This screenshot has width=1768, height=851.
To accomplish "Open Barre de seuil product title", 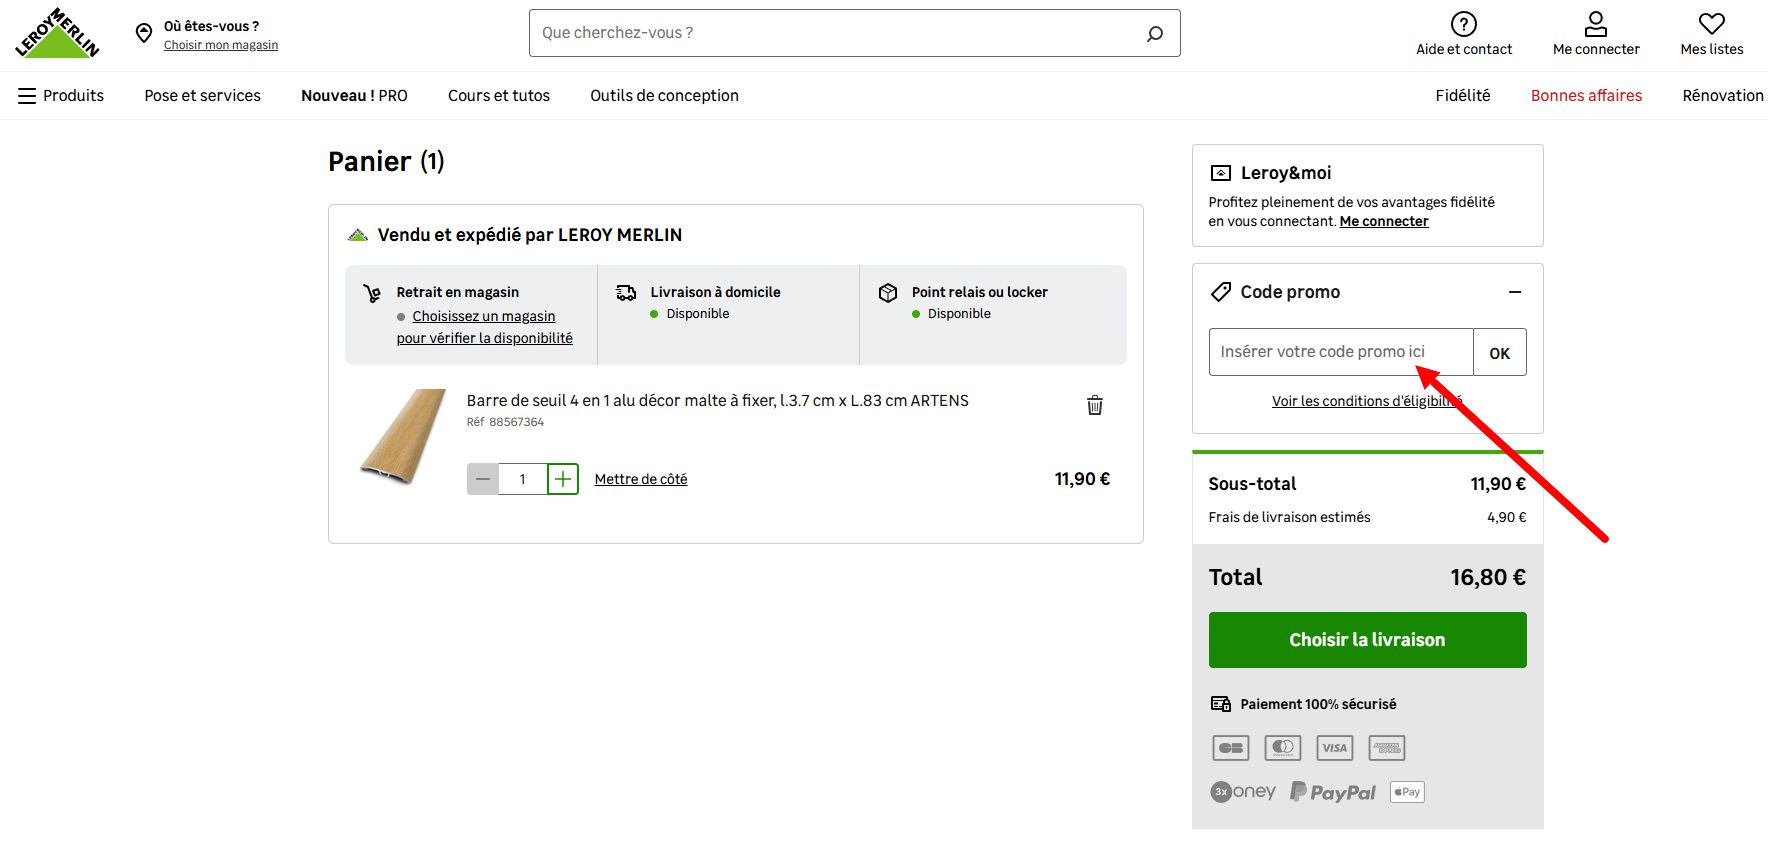I will [717, 401].
